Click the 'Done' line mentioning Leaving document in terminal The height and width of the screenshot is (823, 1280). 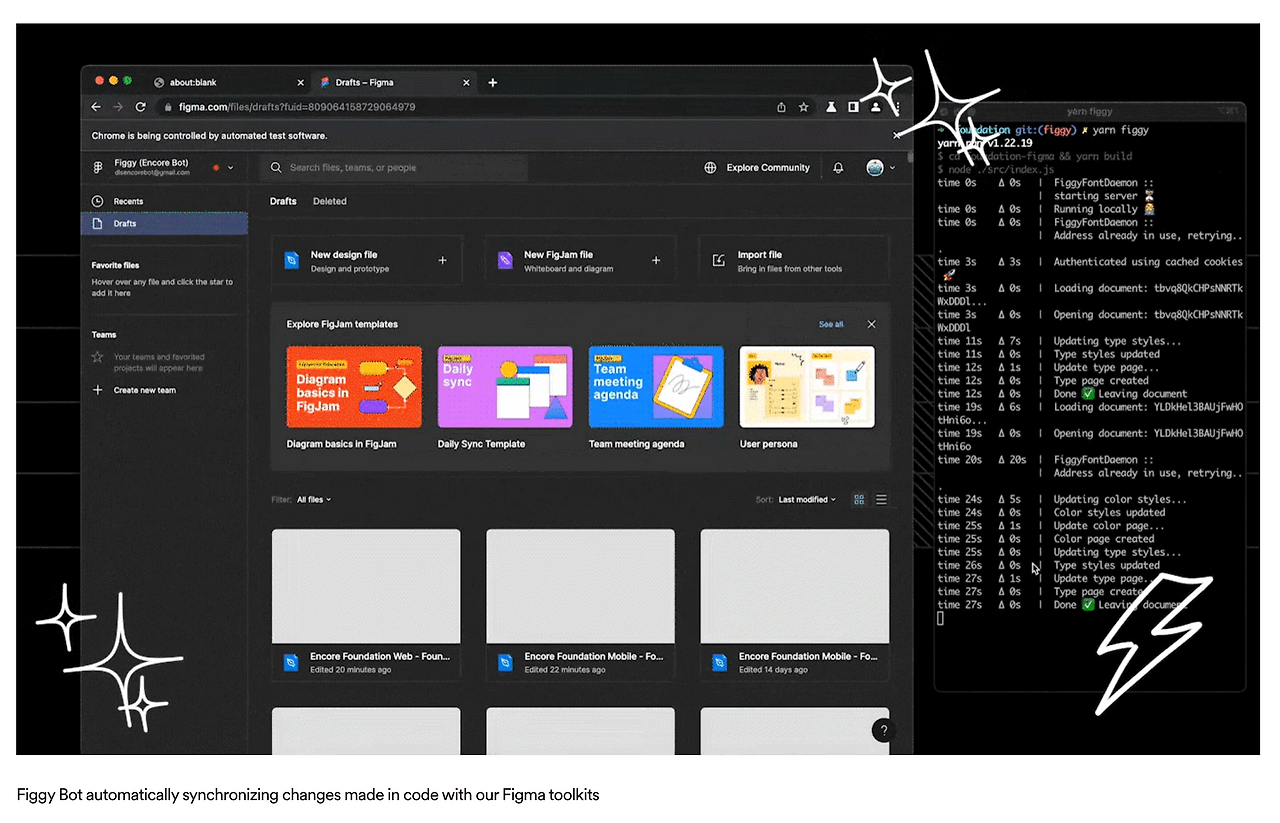[1120, 394]
